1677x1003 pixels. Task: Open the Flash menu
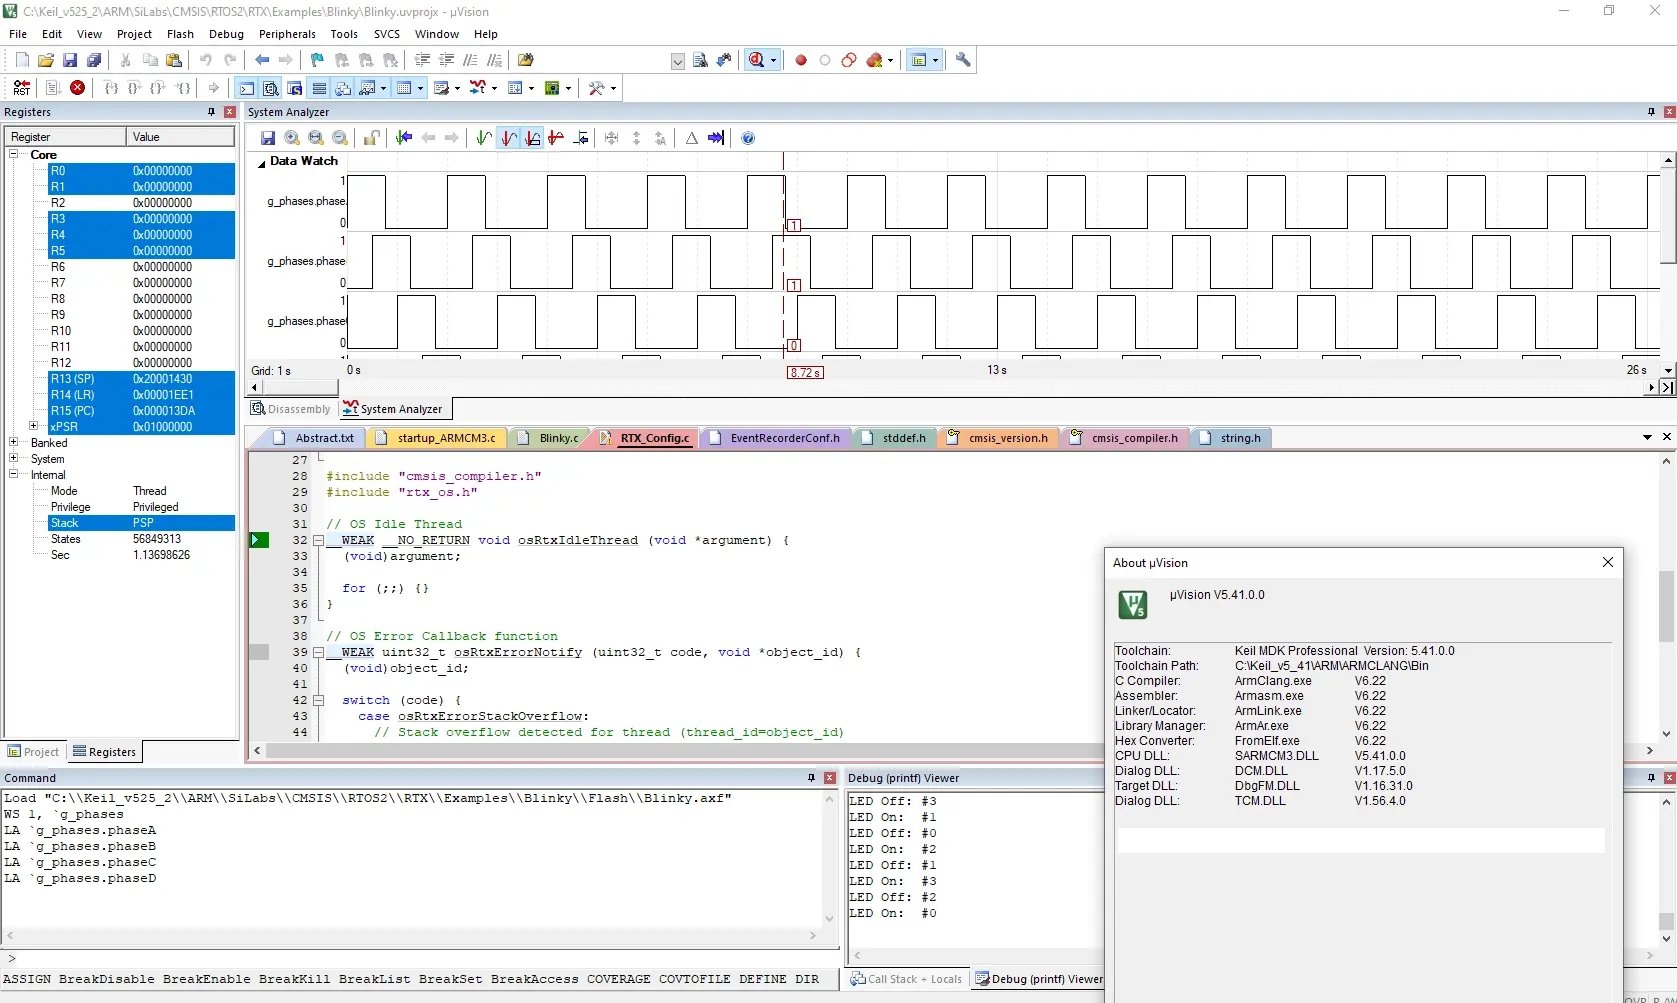coord(180,34)
